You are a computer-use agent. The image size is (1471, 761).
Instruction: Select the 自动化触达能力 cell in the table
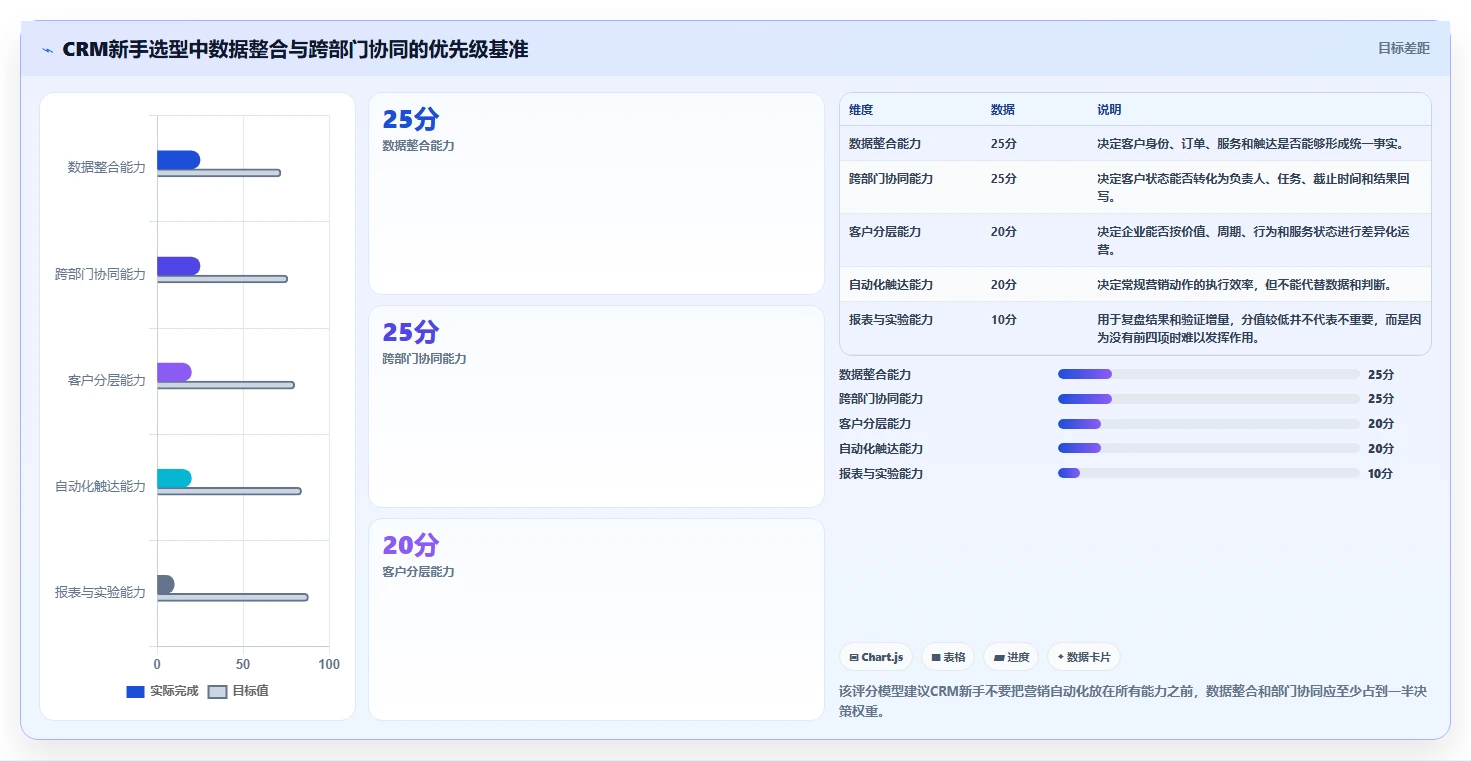click(891, 285)
